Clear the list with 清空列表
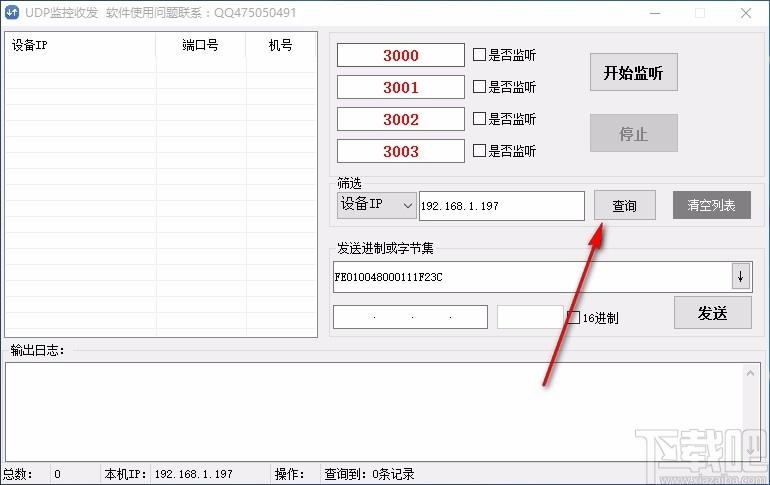 (x=711, y=205)
